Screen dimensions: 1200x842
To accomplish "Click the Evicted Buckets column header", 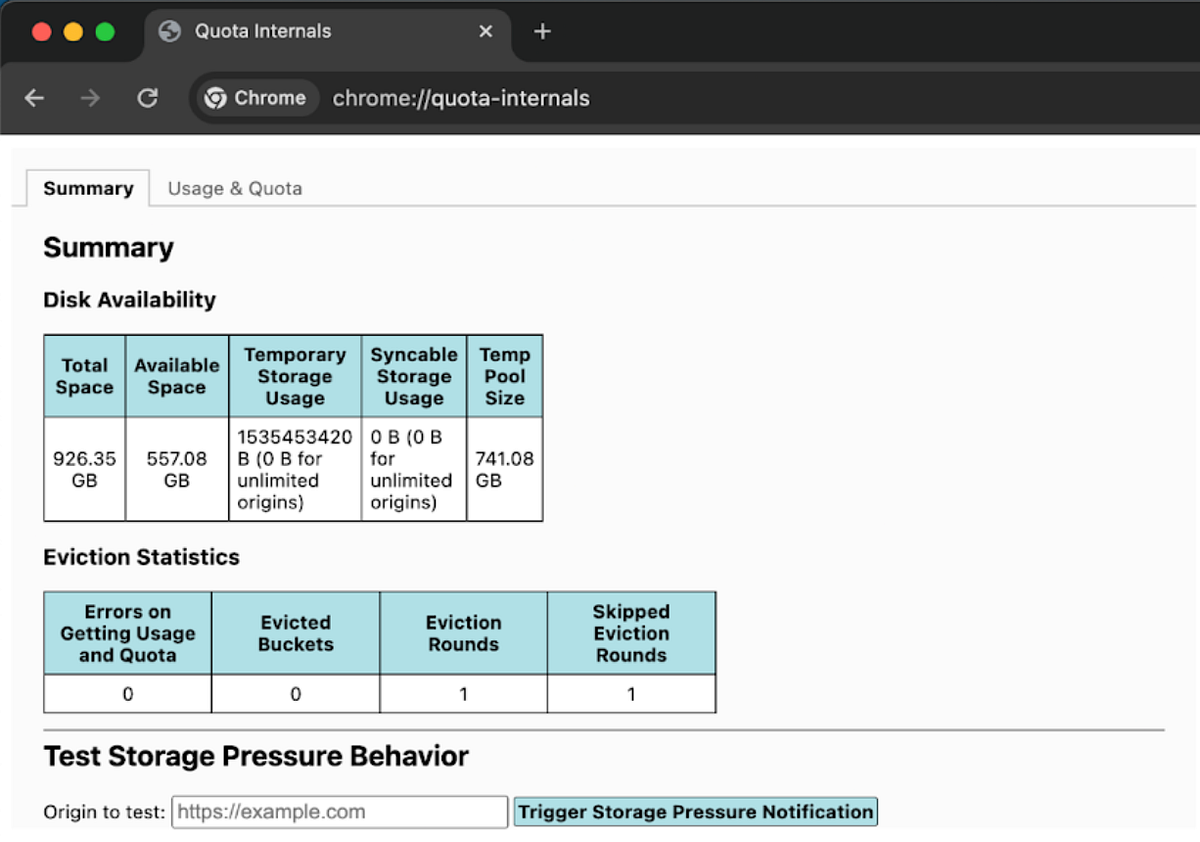I will tap(296, 632).
